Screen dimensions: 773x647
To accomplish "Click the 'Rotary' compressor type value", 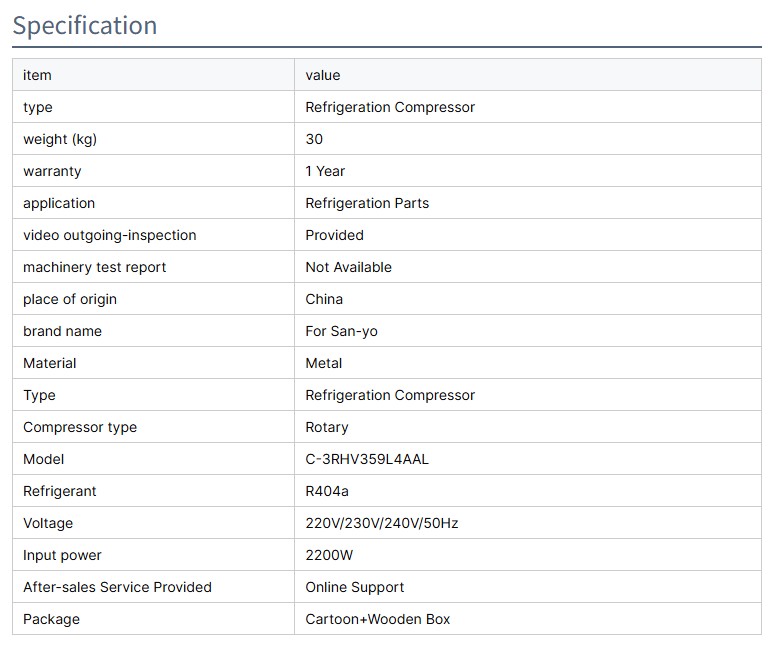I will 327,427.
